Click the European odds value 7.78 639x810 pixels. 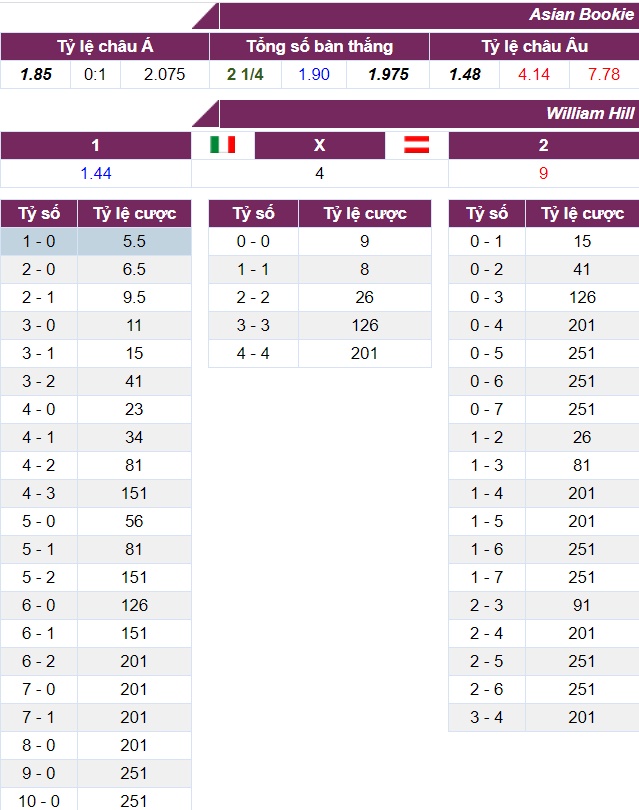pos(604,74)
